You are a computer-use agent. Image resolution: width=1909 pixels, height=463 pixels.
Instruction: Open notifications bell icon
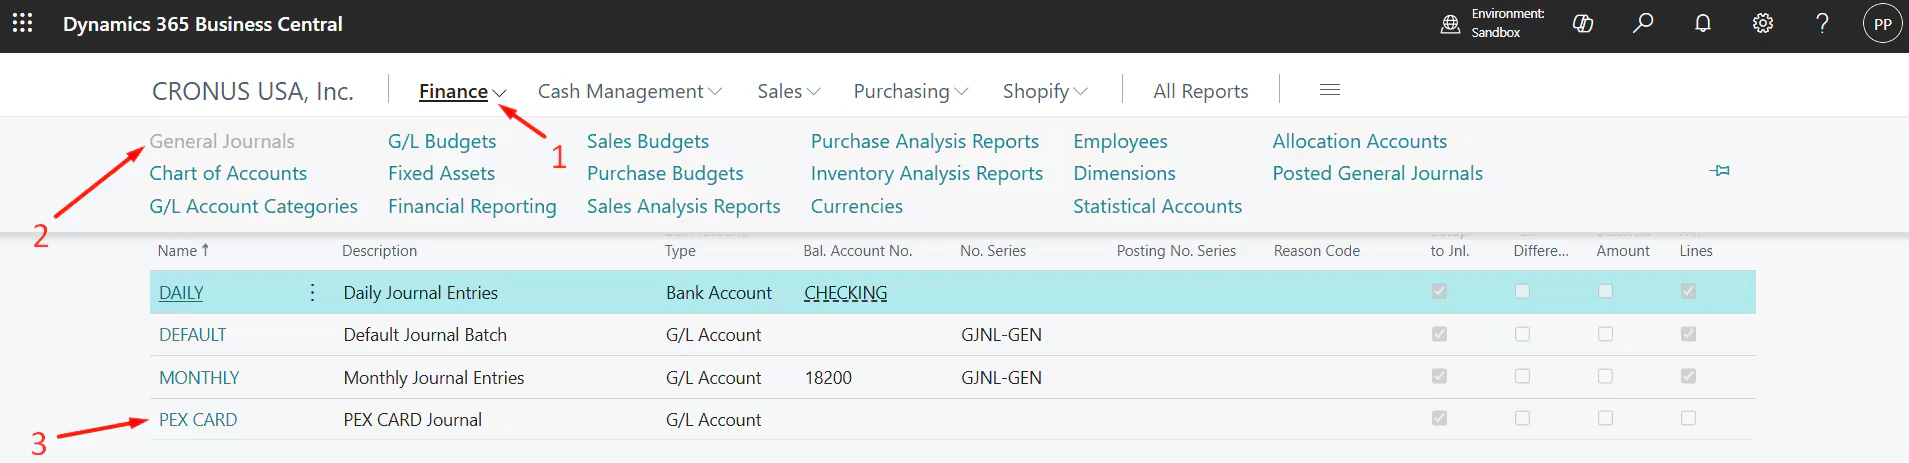1703,23
